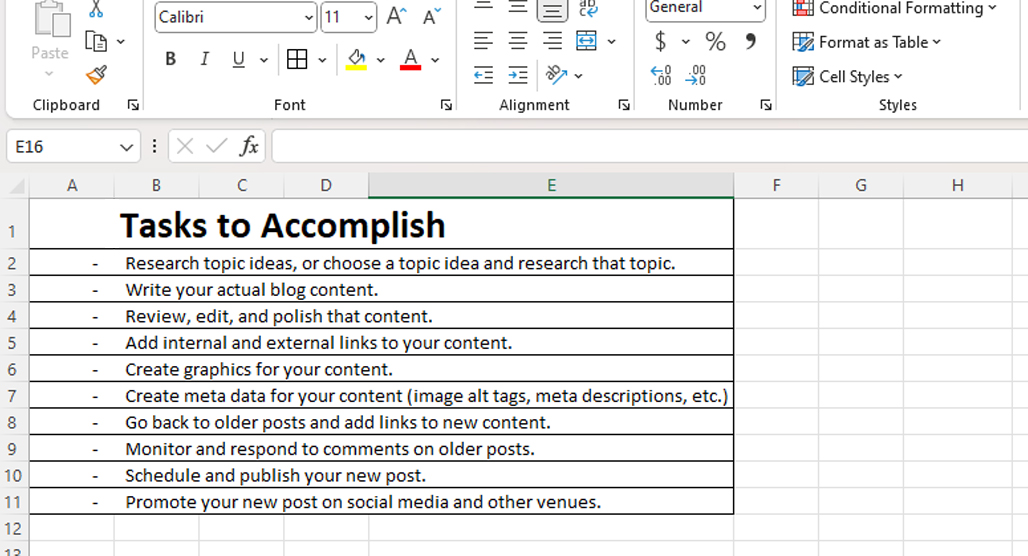Image resolution: width=1028 pixels, height=556 pixels.
Task: Toggle Underline formatting
Action: [239, 59]
